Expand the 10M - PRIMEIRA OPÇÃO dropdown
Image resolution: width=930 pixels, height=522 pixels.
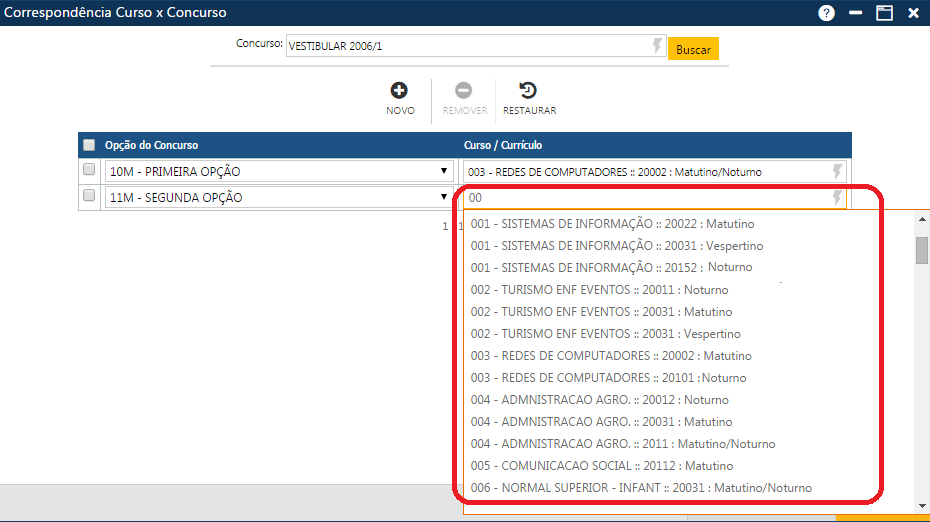(444, 172)
